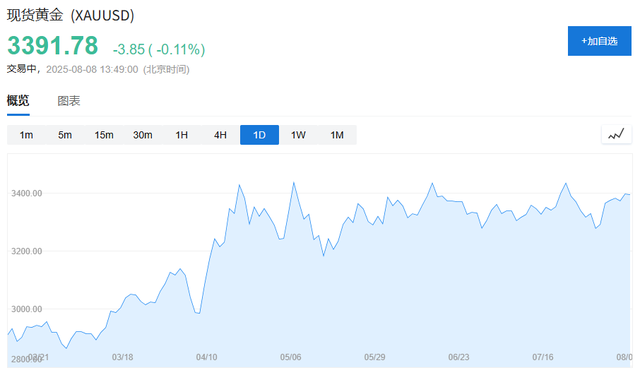The image size is (640, 375).
Task: Select the active 1D interval
Action: pos(260,135)
